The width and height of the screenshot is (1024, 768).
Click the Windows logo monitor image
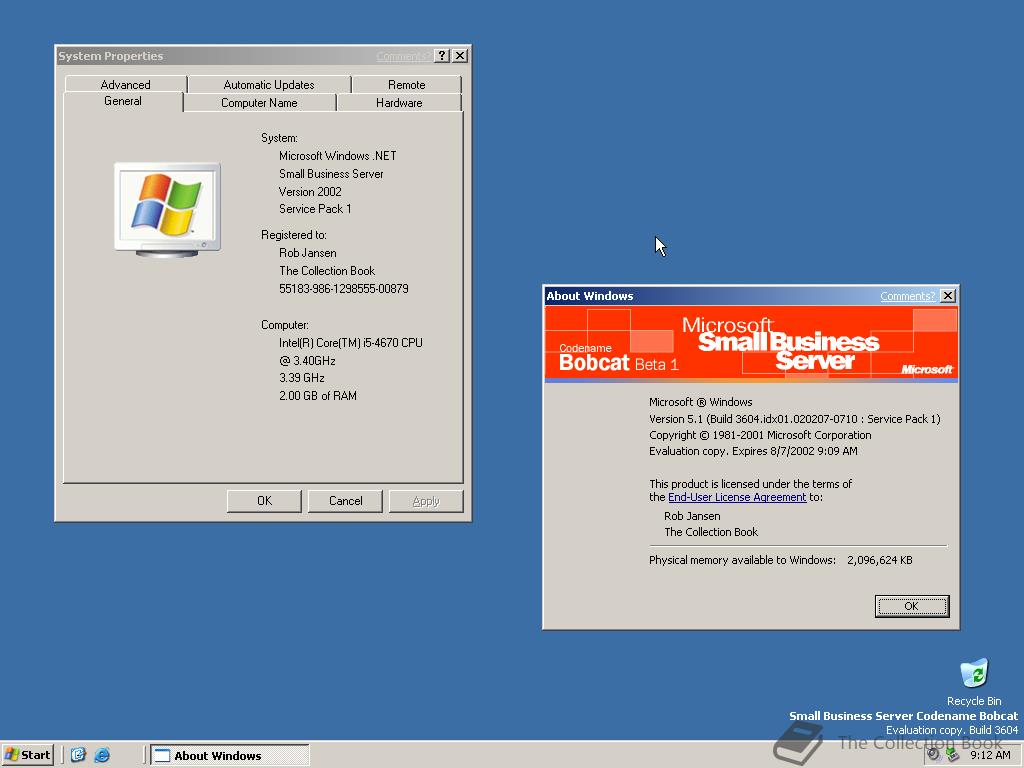pos(167,209)
